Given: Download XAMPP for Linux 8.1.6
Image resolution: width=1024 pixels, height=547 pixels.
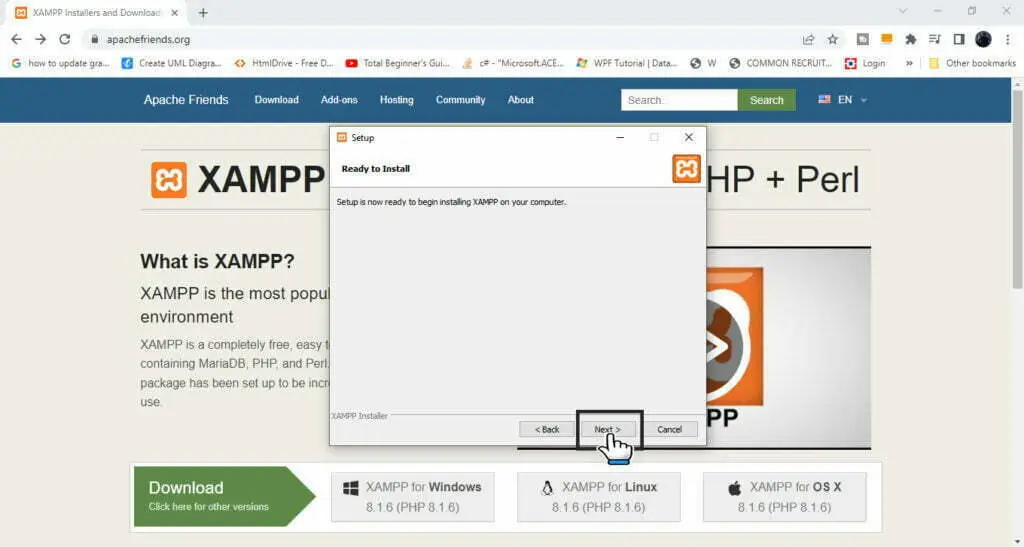Looking at the screenshot, I should click(599, 497).
